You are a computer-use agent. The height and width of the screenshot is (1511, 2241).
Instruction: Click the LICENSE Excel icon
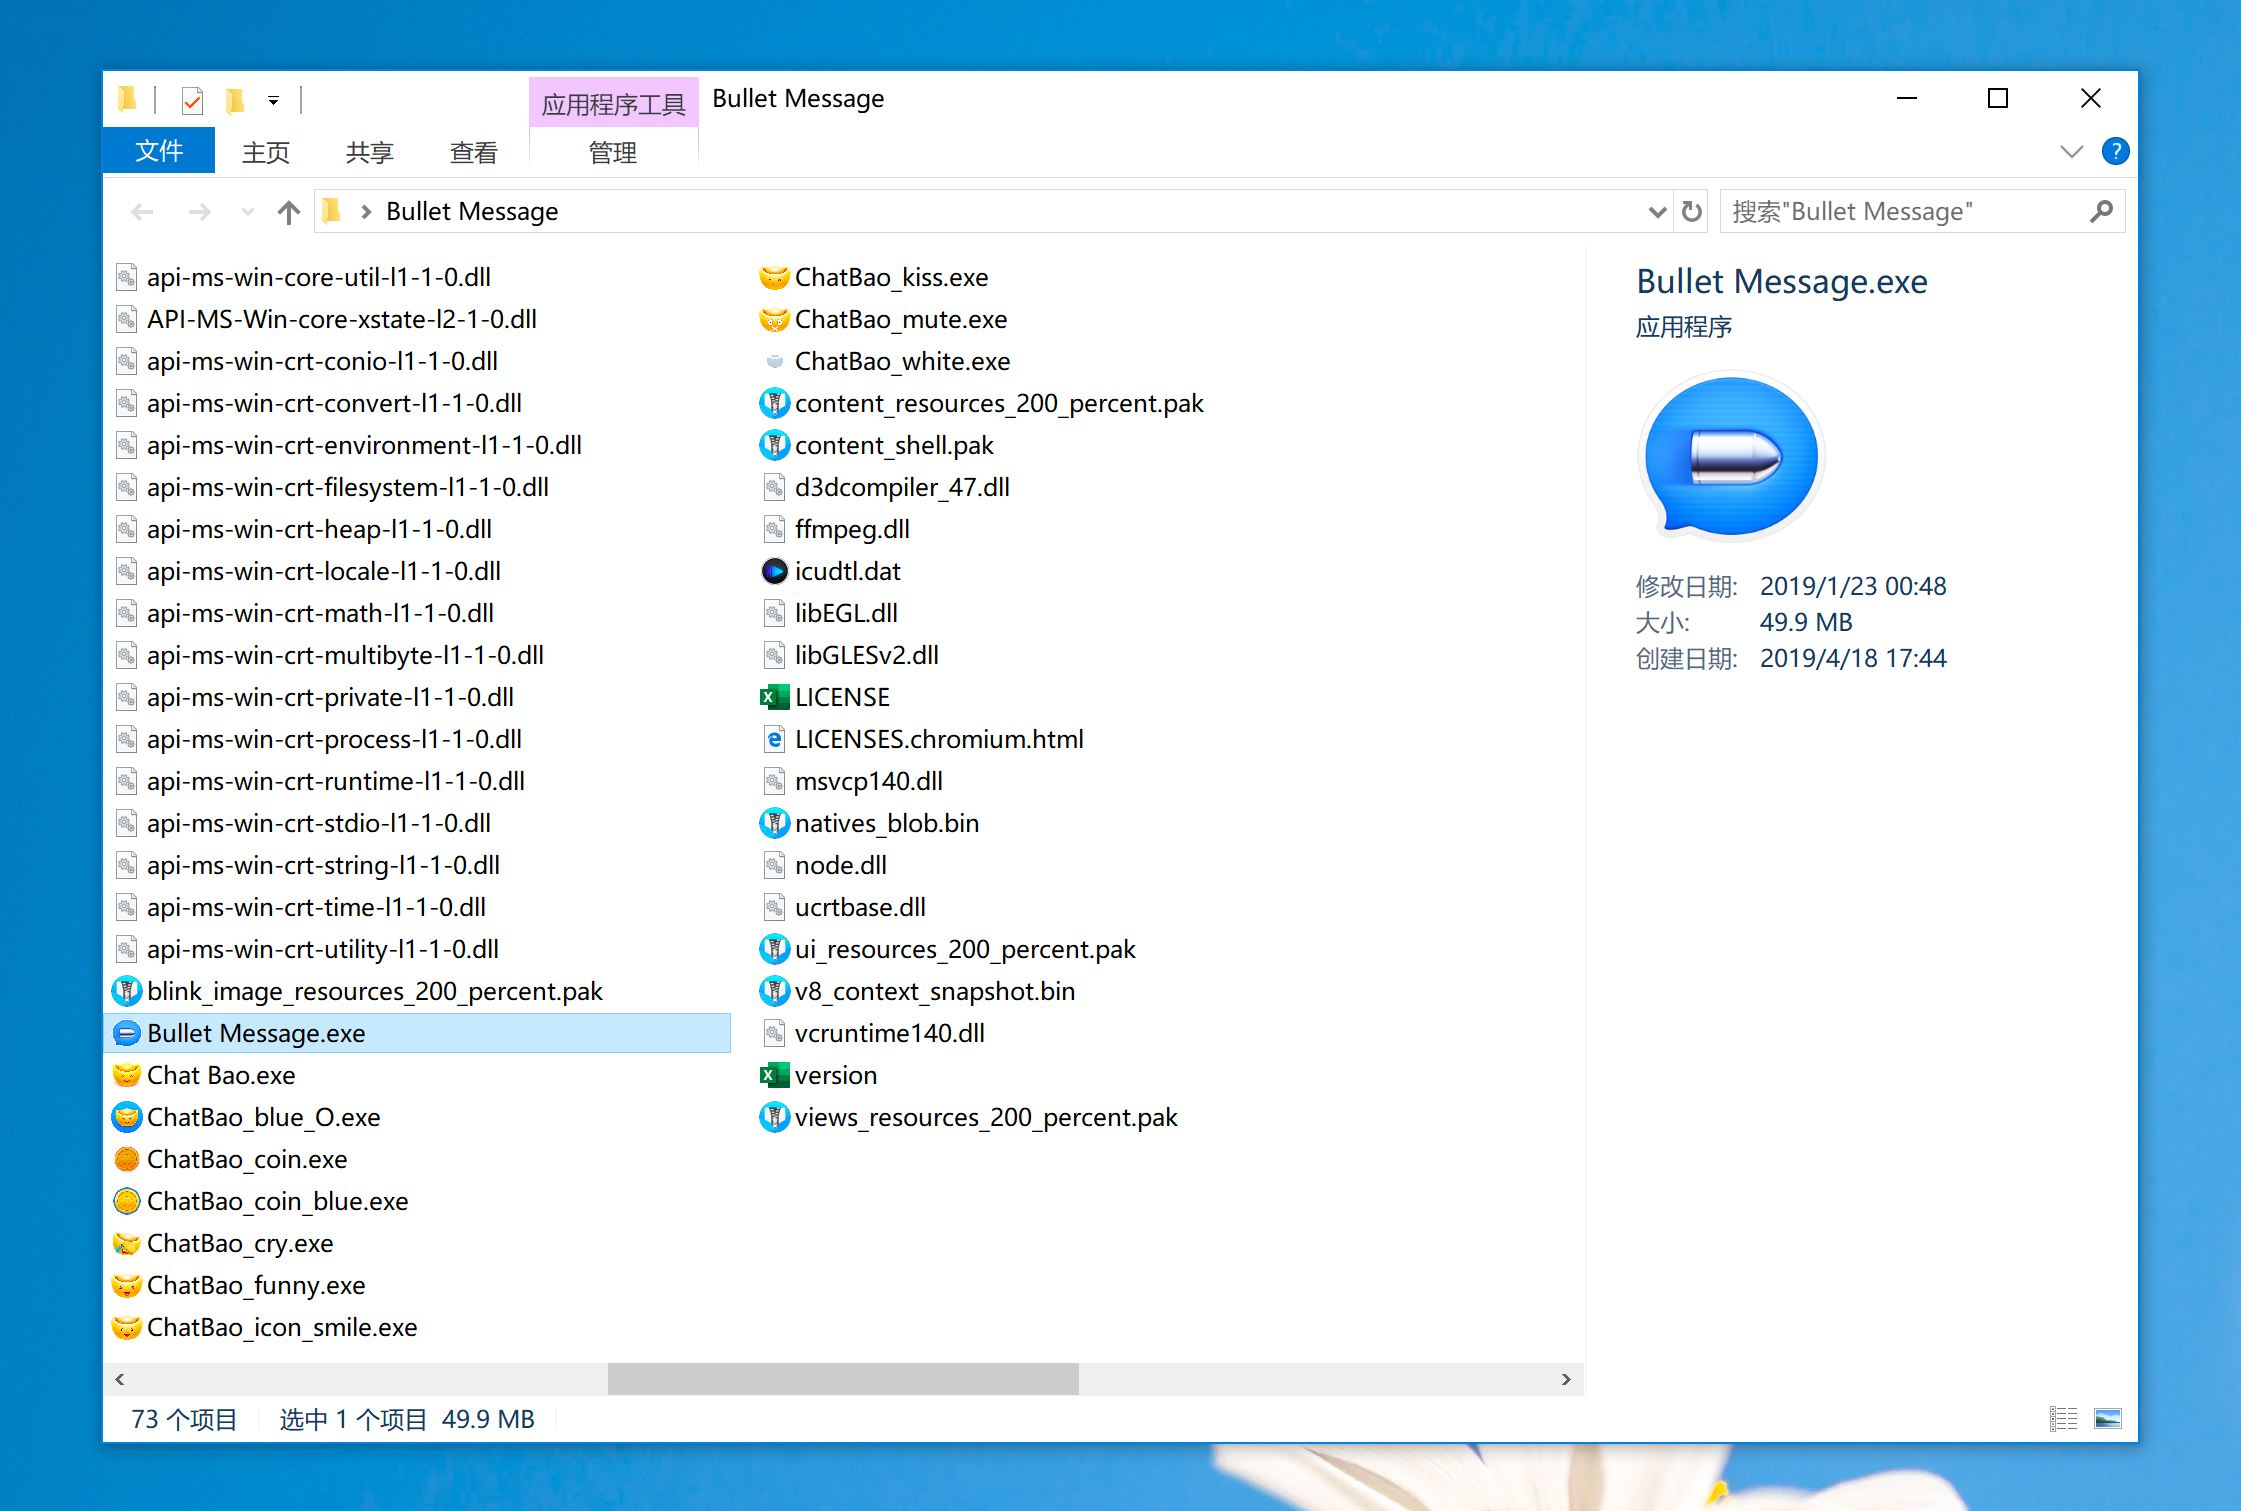coord(774,697)
